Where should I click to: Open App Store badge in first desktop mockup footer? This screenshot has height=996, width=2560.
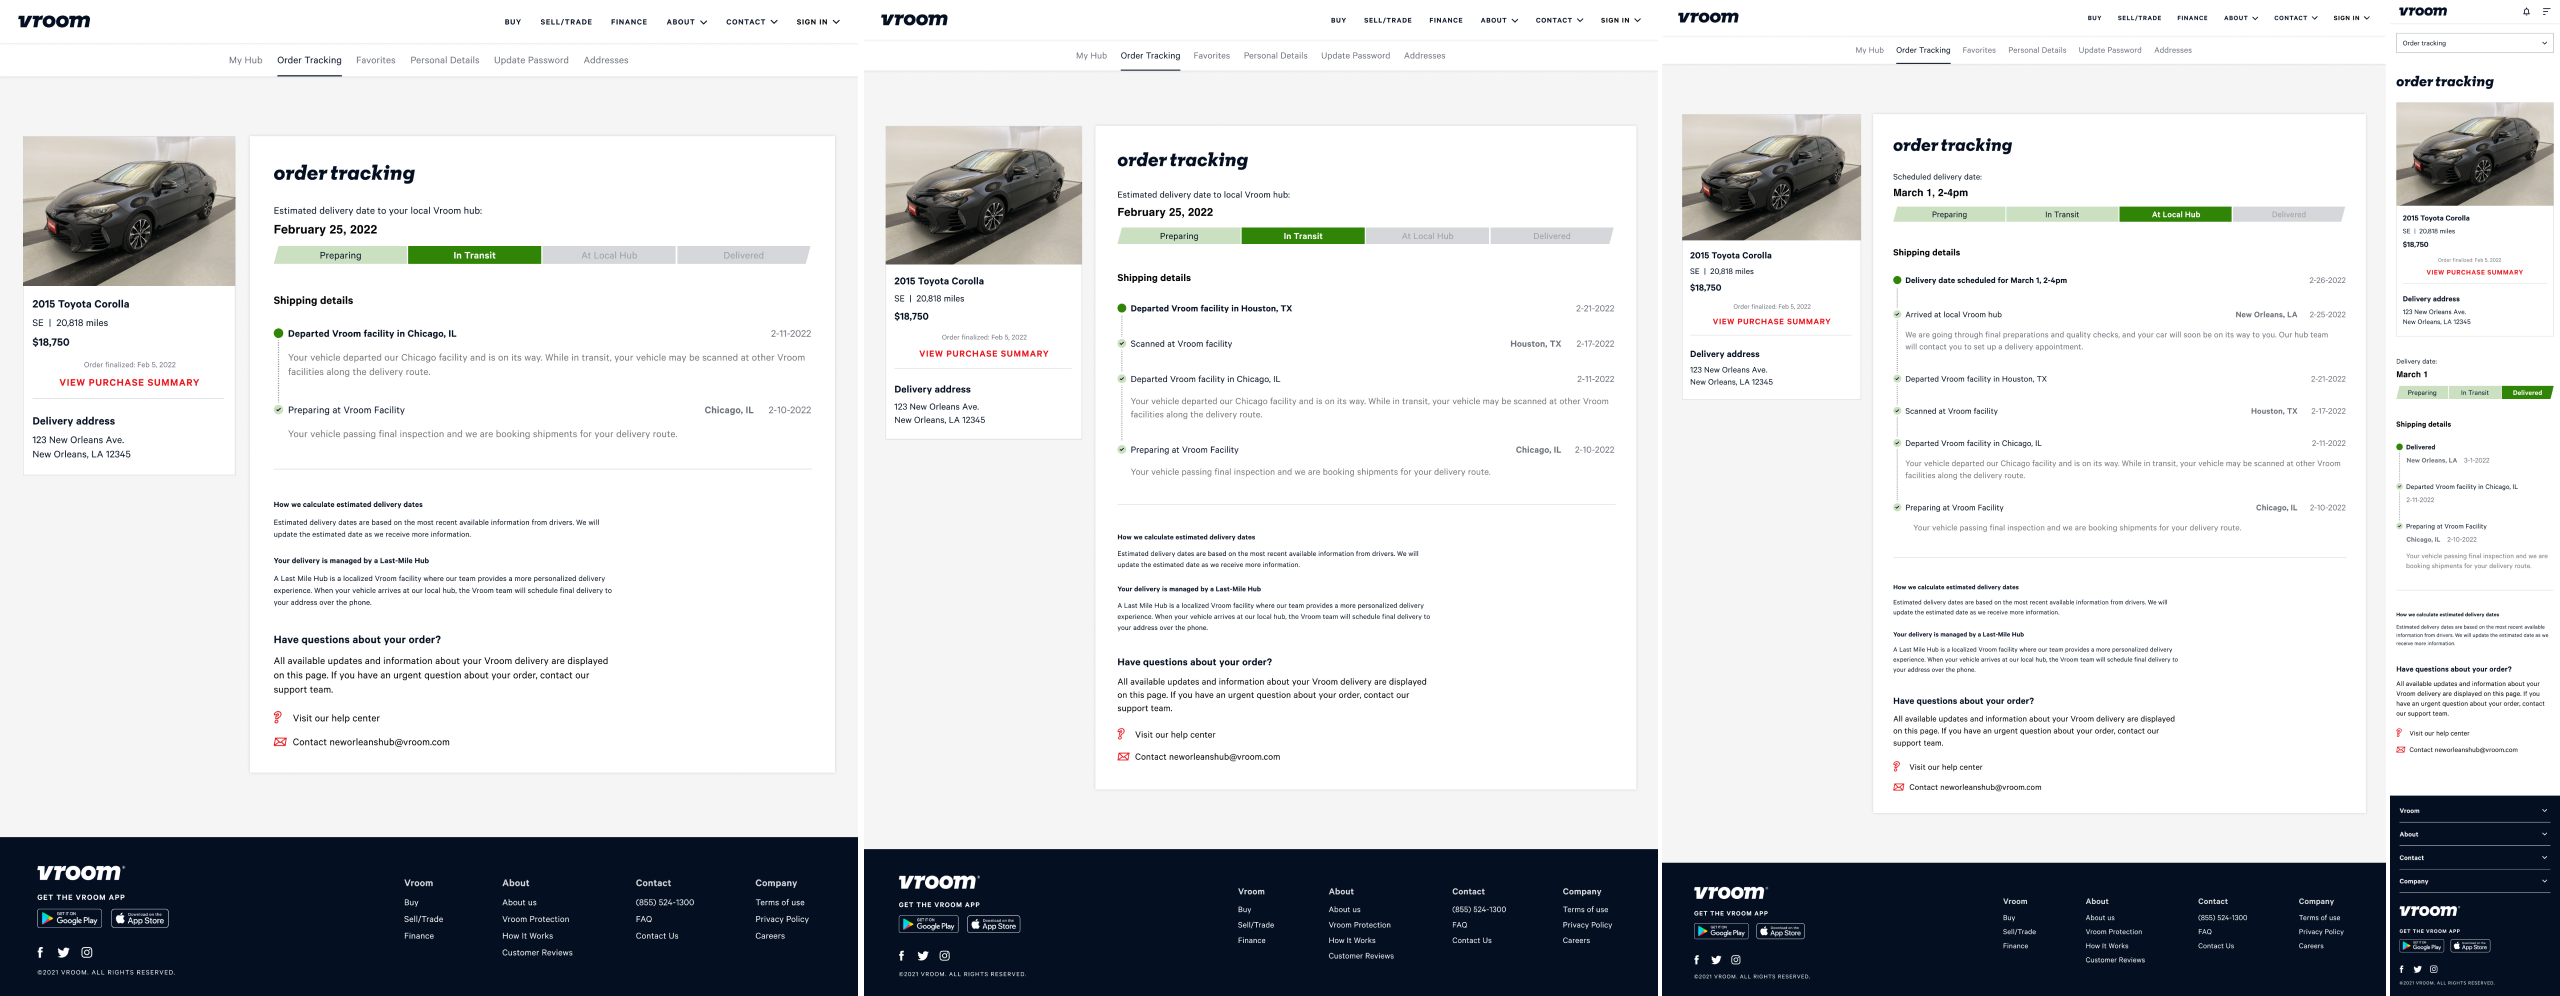point(140,919)
